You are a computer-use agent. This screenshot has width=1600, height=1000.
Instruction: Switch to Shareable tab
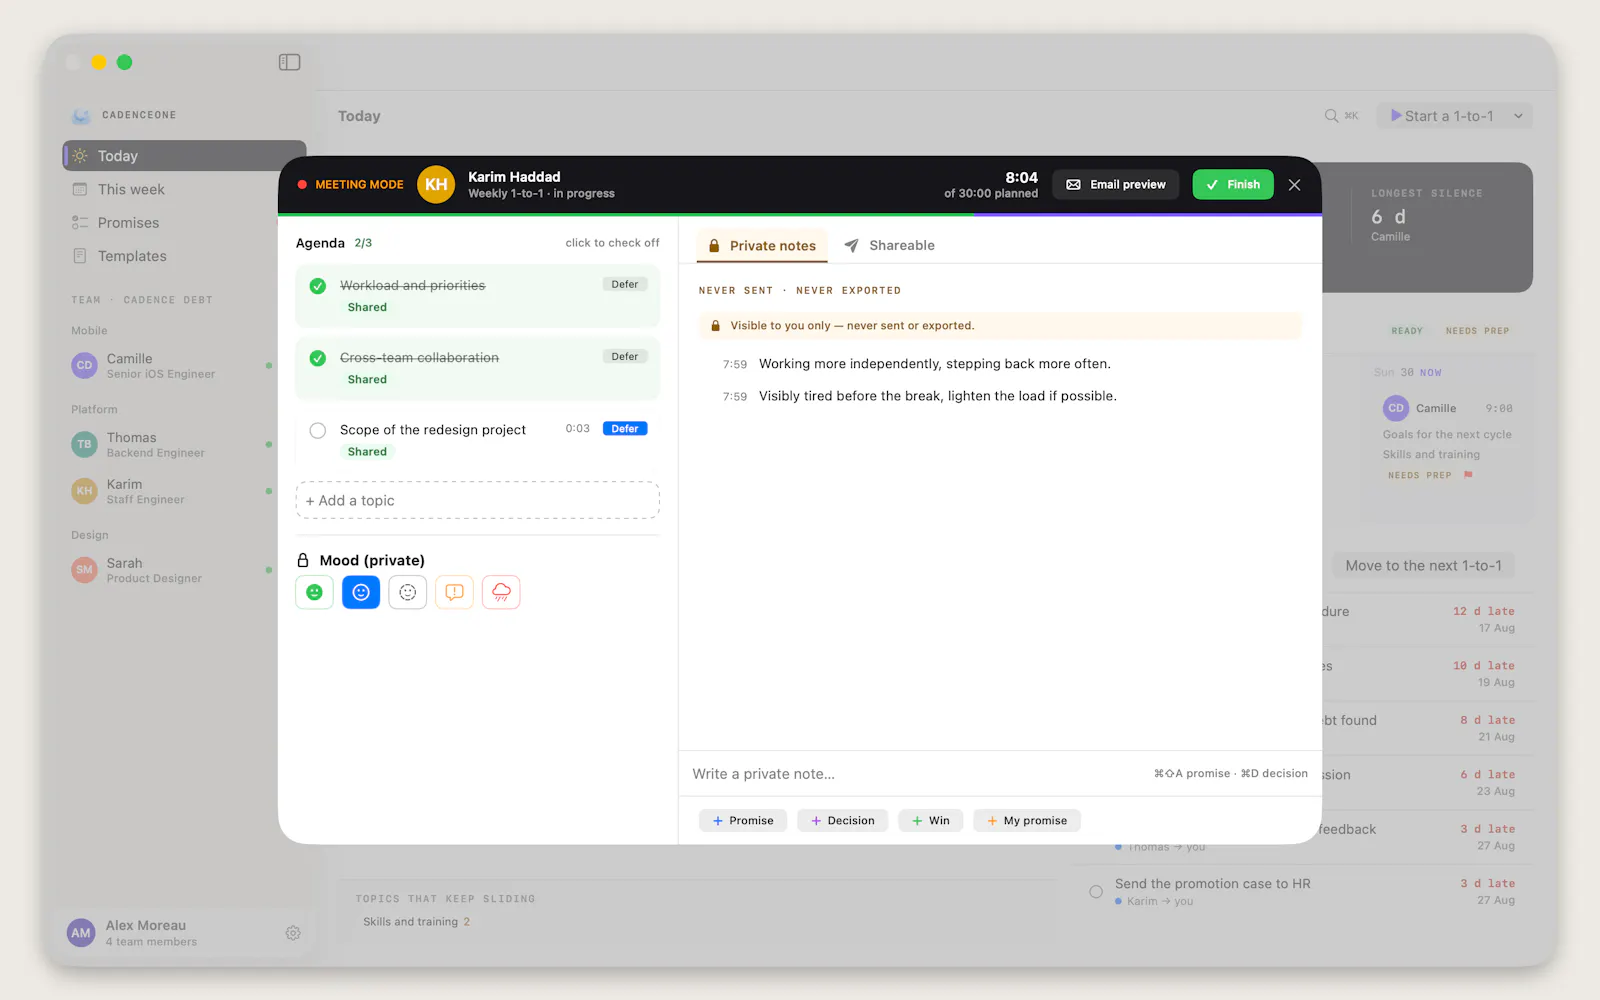(889, 245)
